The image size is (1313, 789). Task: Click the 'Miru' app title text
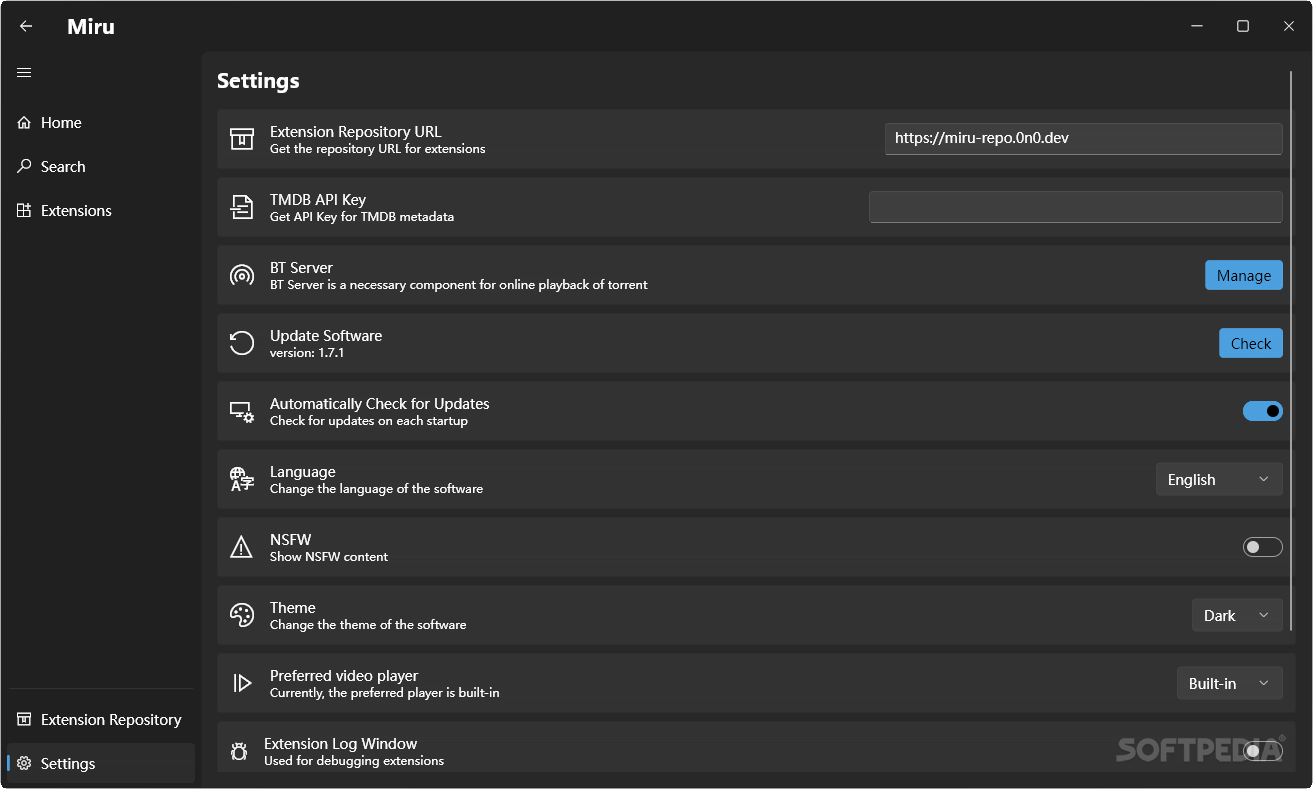point(91,27)
